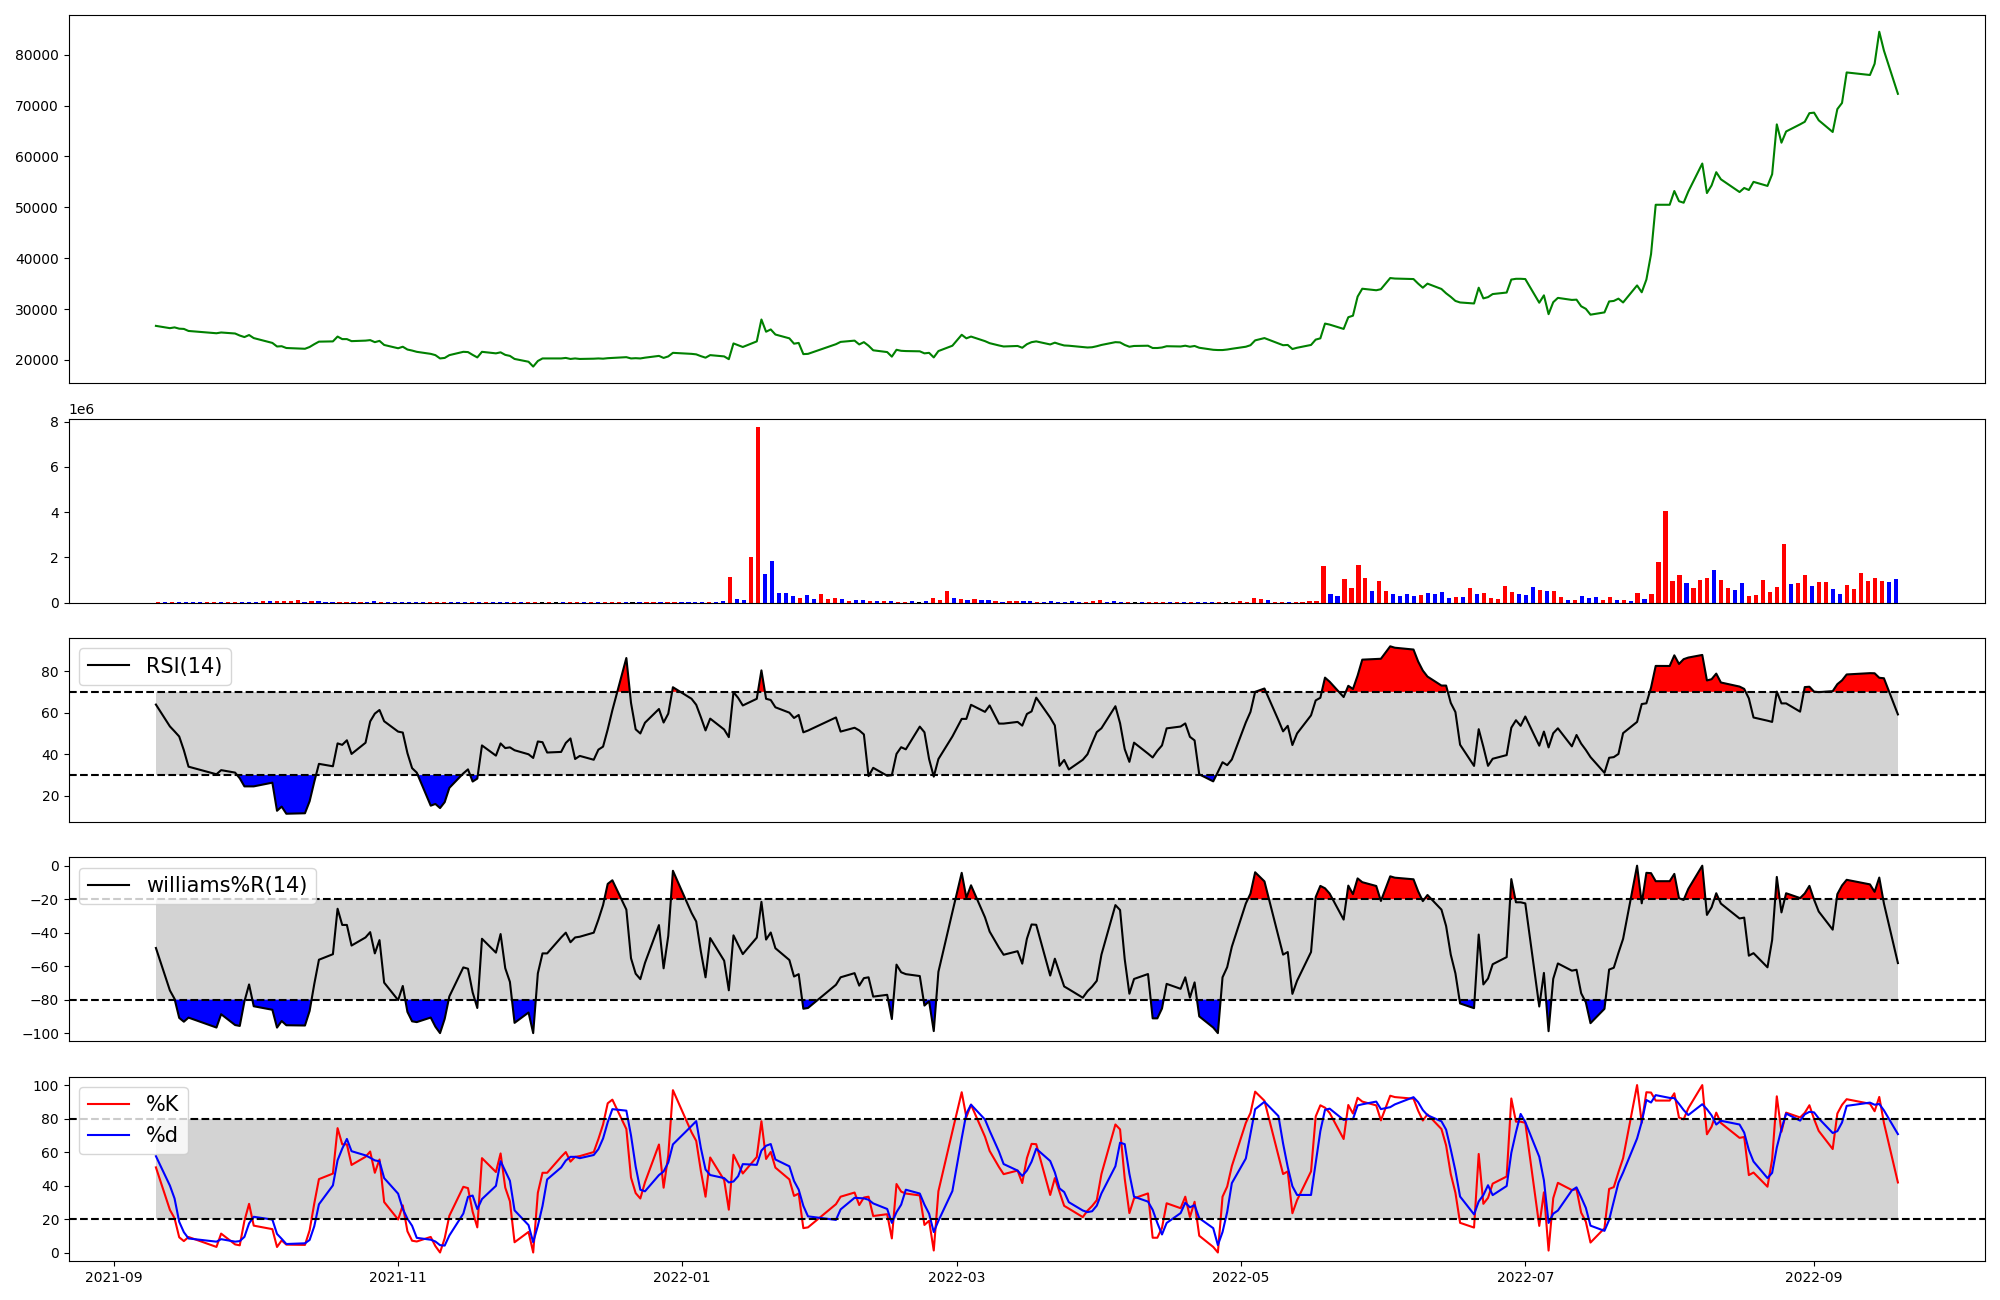2000x1300 pixels.
Task: Click the RSI(14) legend label
Action: point(184,666)
